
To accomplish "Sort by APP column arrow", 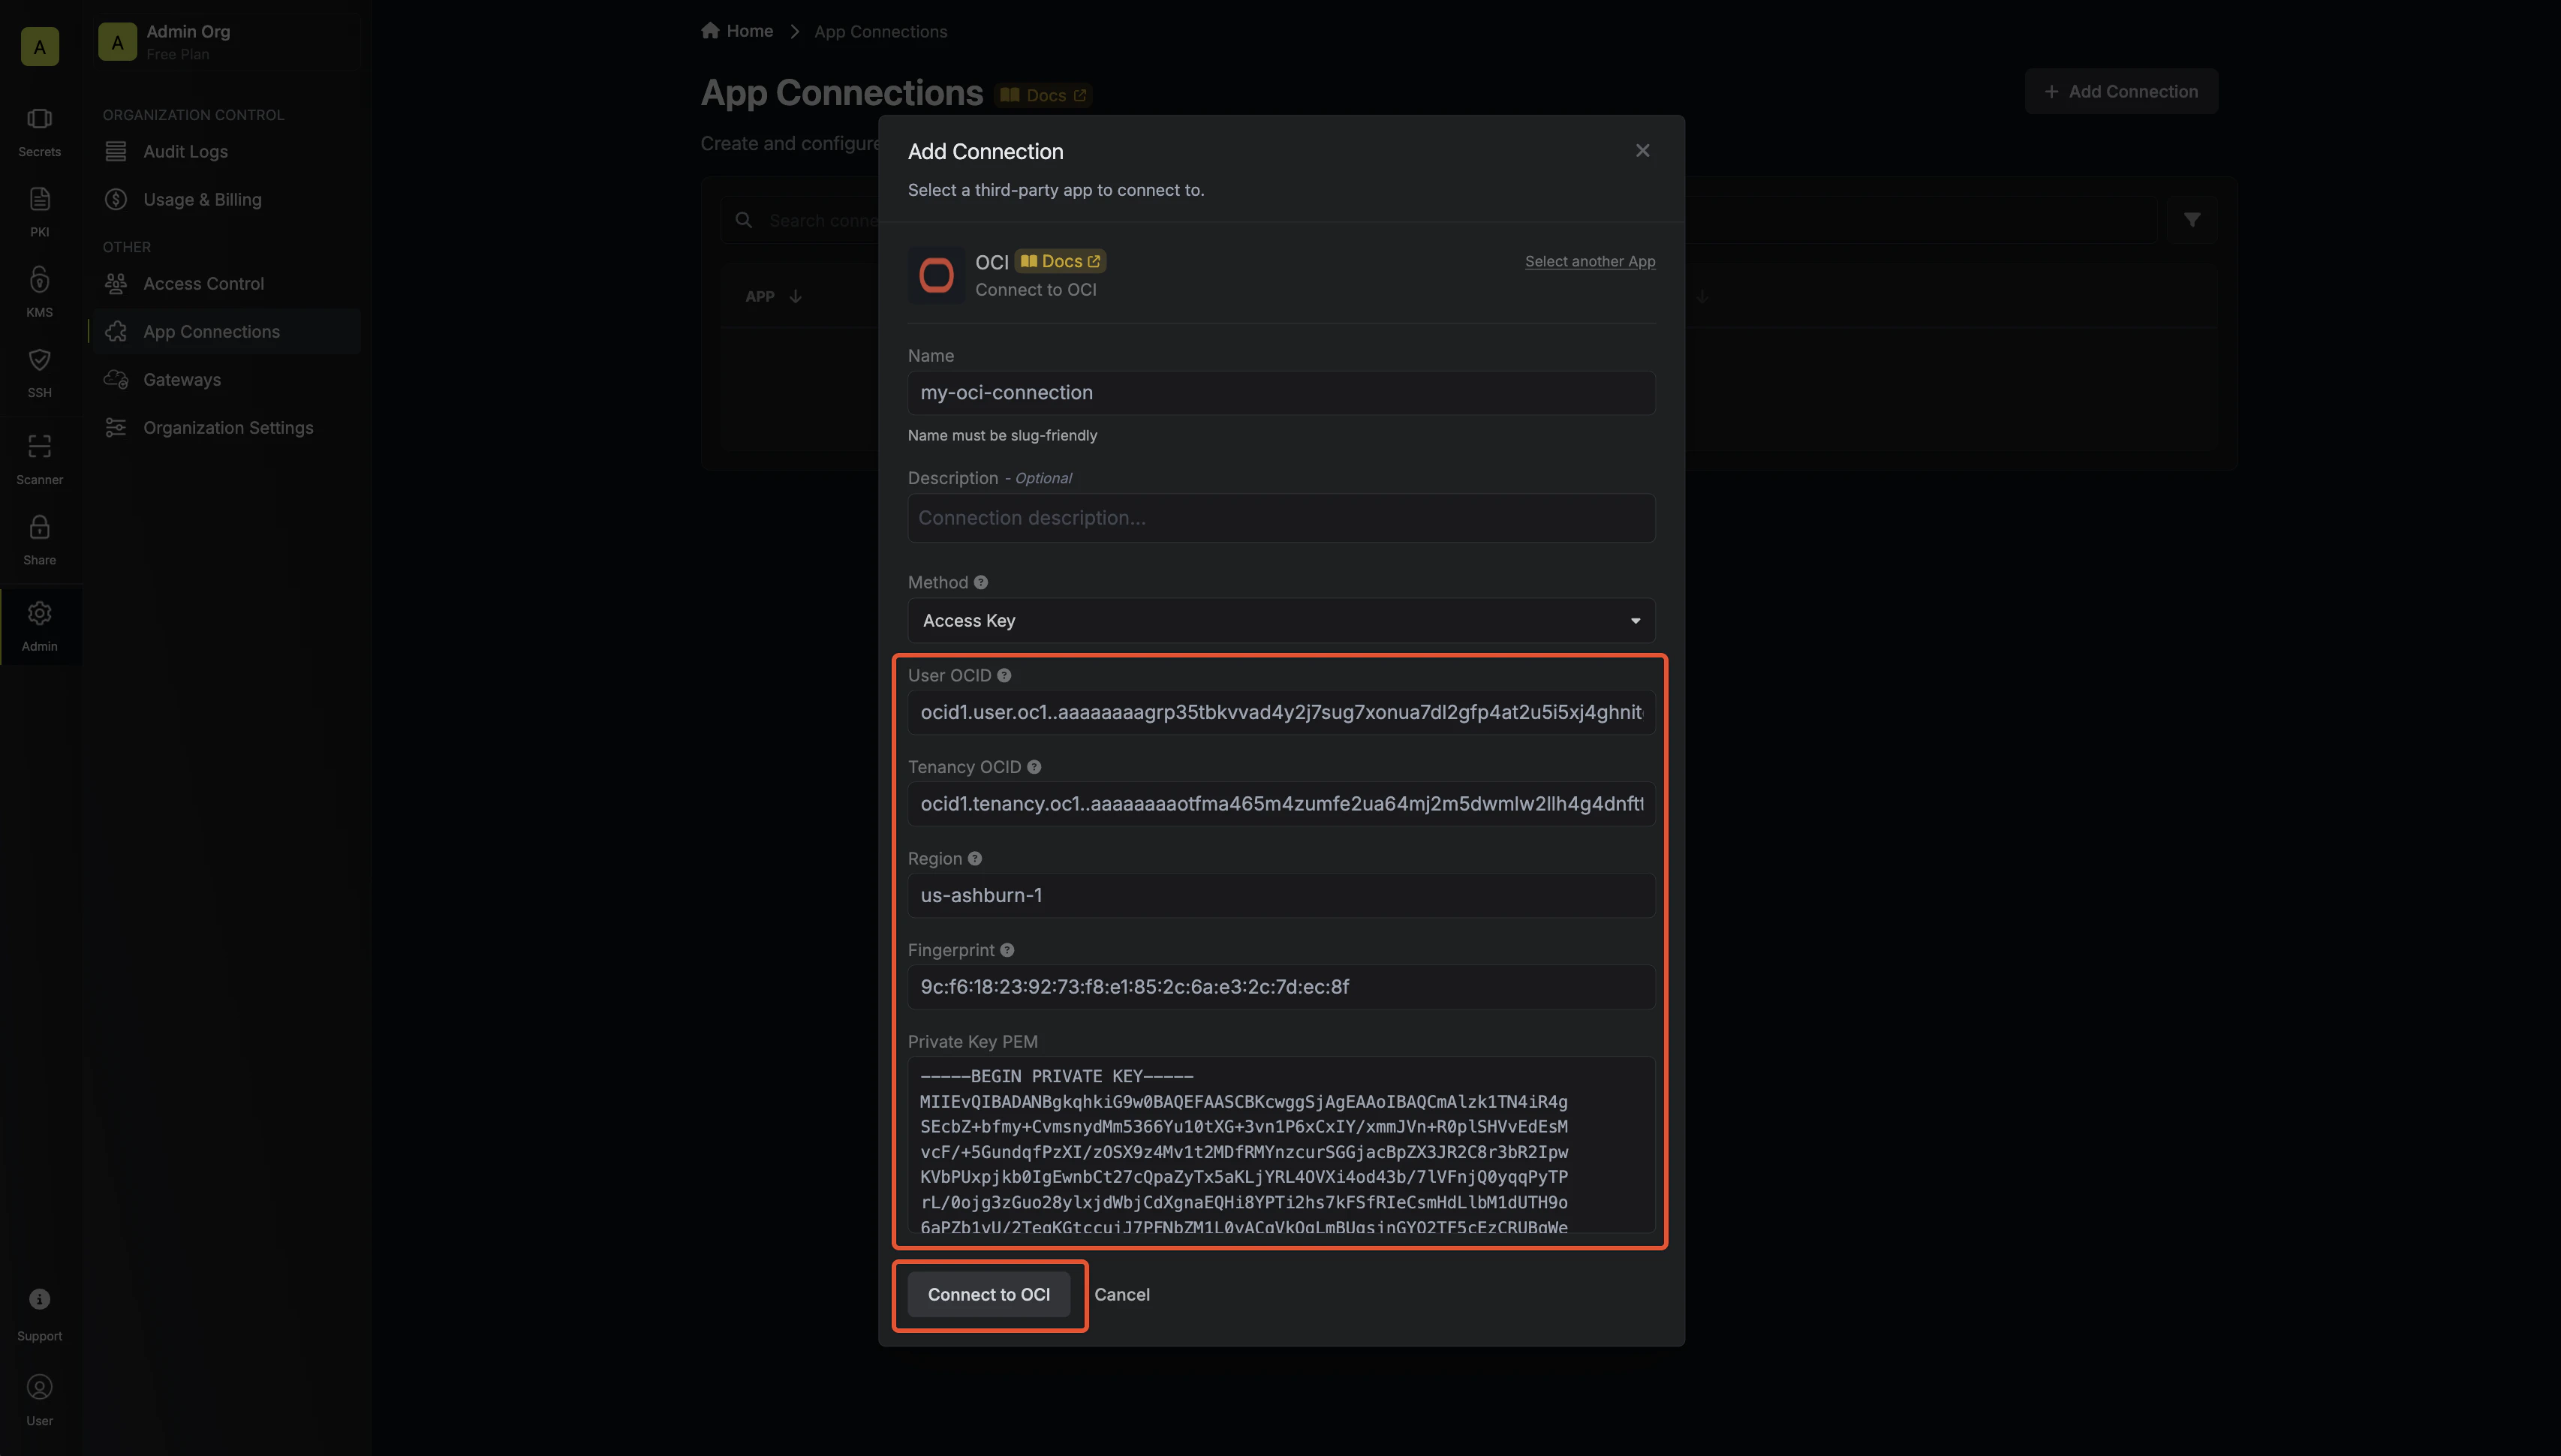I will click(796, 296).
